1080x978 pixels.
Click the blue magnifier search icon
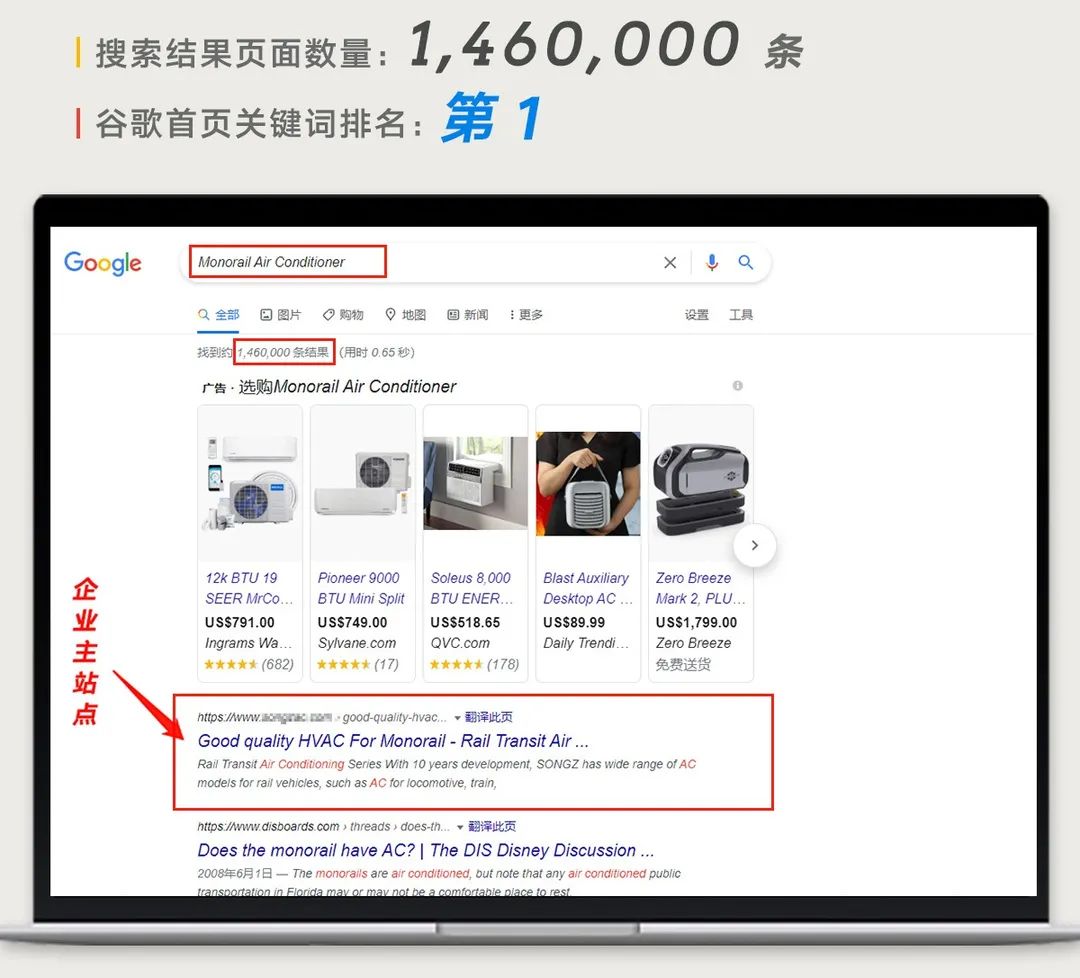(x=746, y=263)
